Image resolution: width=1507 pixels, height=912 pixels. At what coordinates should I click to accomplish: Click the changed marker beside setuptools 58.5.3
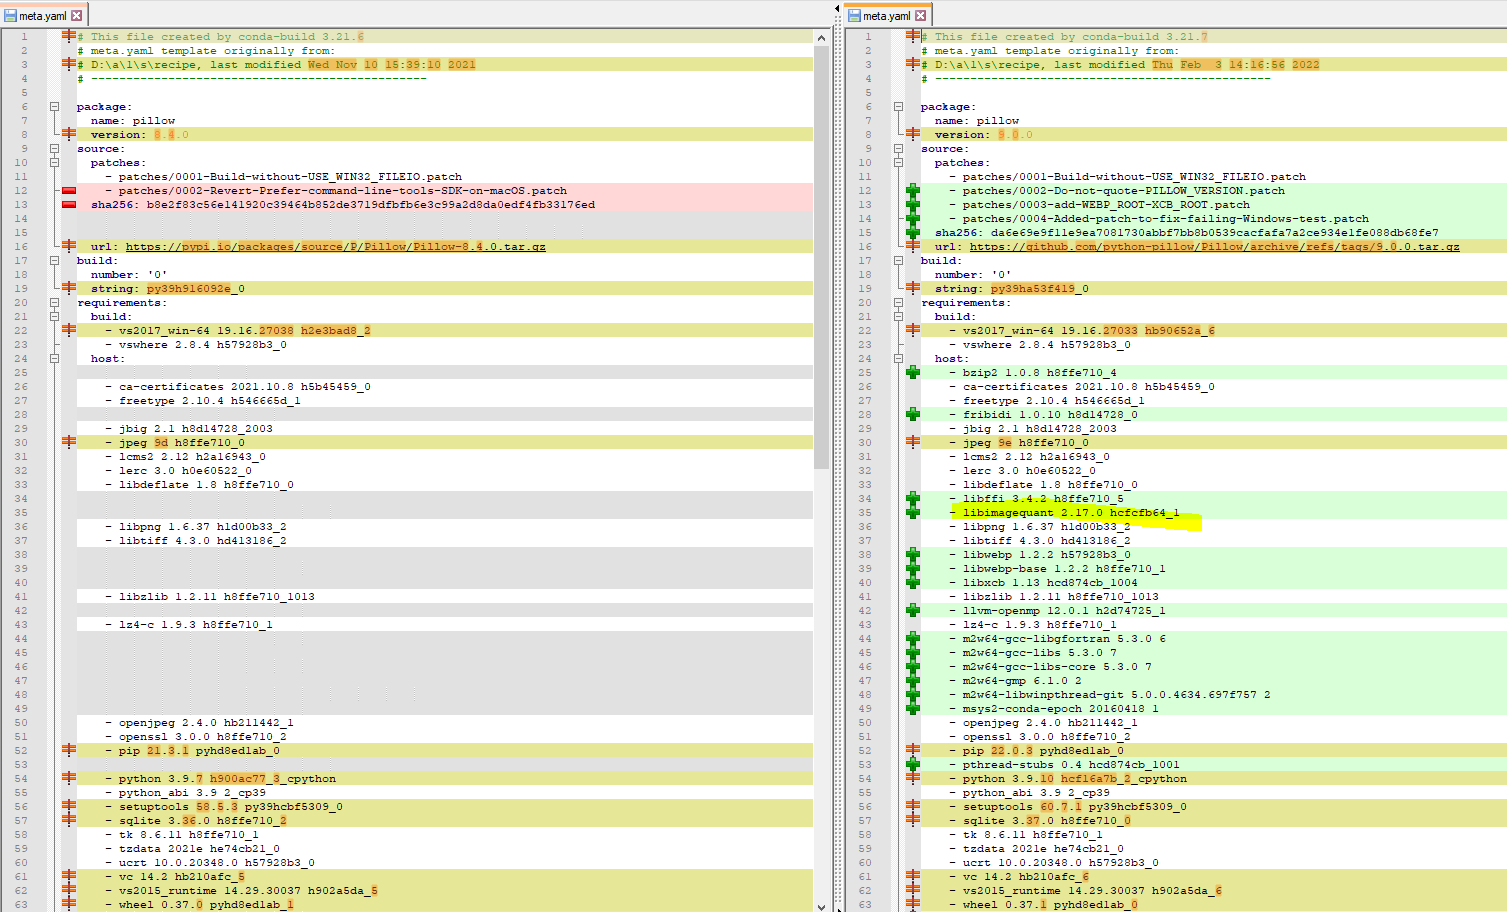point(69,806)
